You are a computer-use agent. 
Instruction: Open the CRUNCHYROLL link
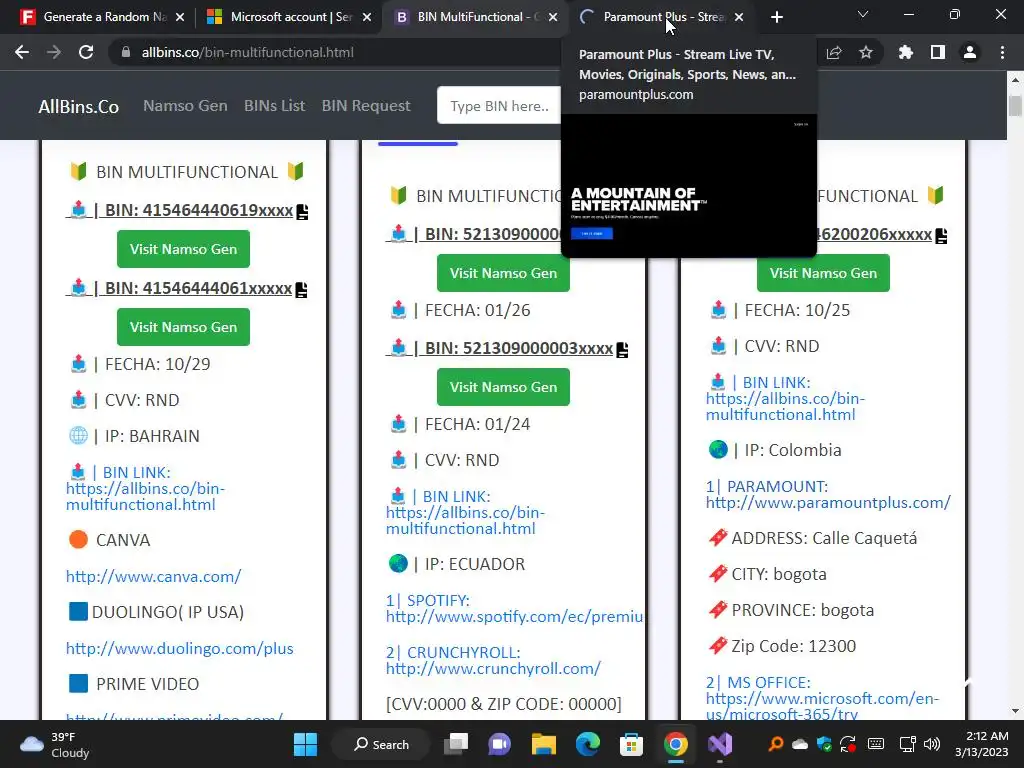tap(493, 661)
